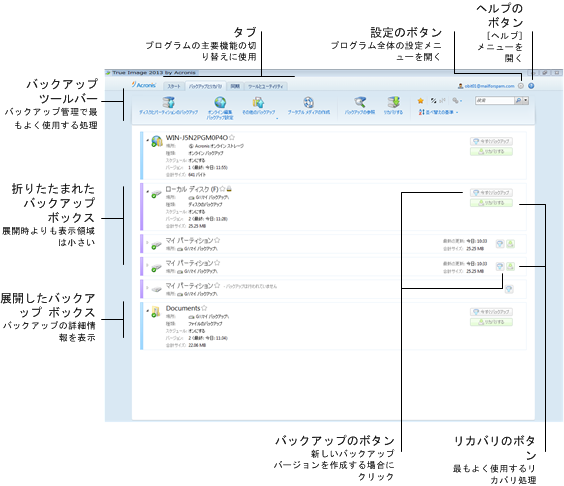Select the バックアップとリカバリ tab
564x486 pixels.
point(205,86)
